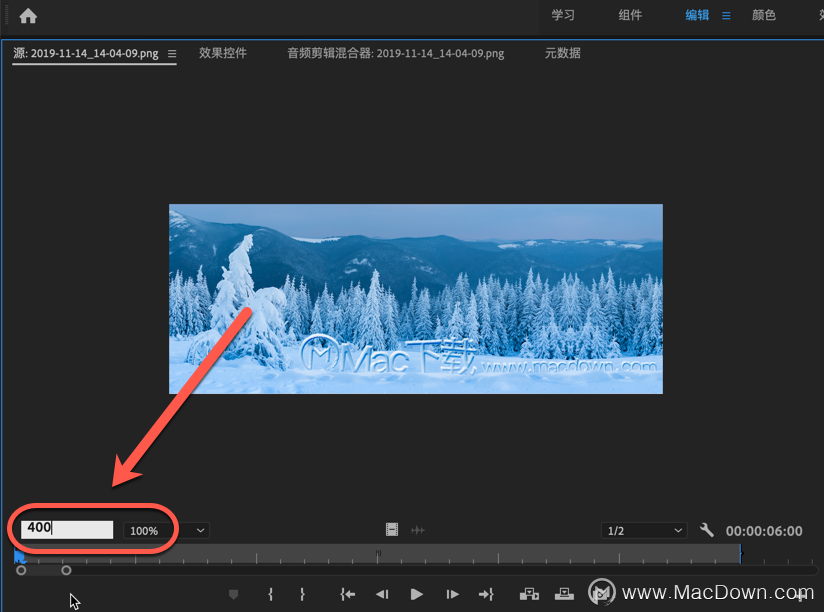Click the Insert edit icon
The width and height of the screenshot is (824, 612).
click(529, 594)
